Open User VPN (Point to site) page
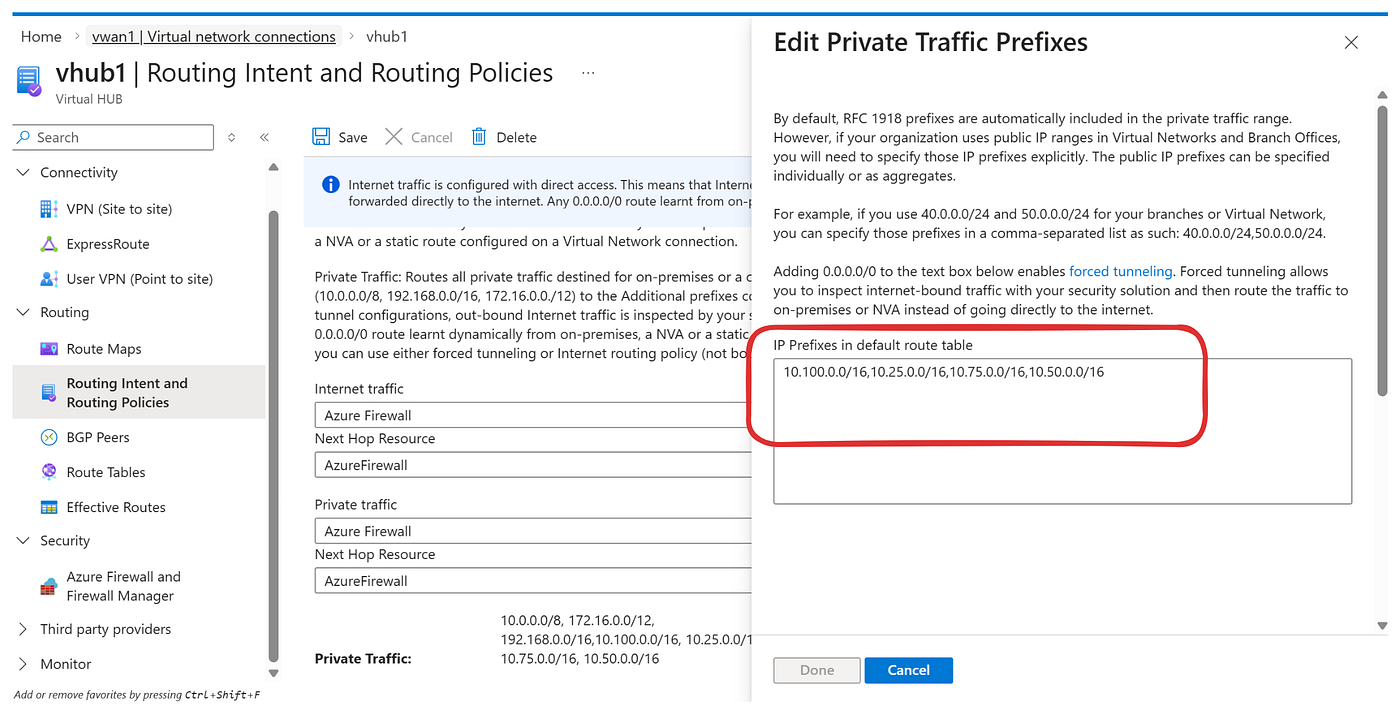Viewport: 1400px width, 714px height. [x=140, y=279]
